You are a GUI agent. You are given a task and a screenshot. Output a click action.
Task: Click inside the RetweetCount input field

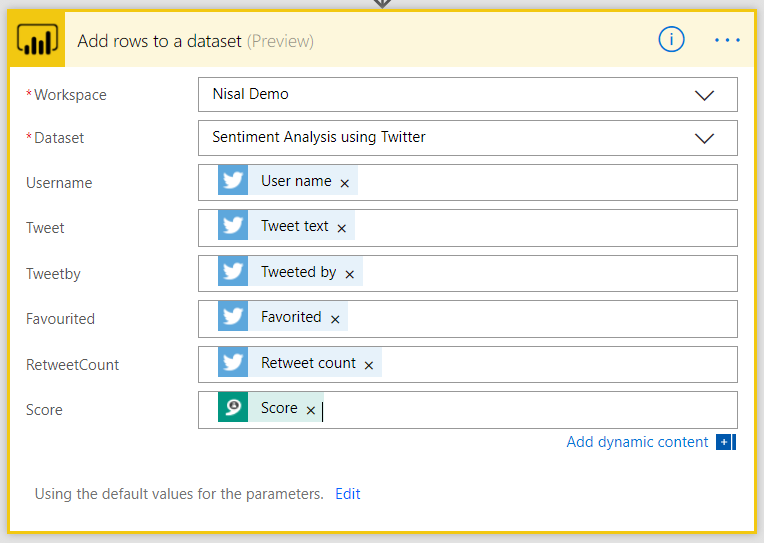468,365
